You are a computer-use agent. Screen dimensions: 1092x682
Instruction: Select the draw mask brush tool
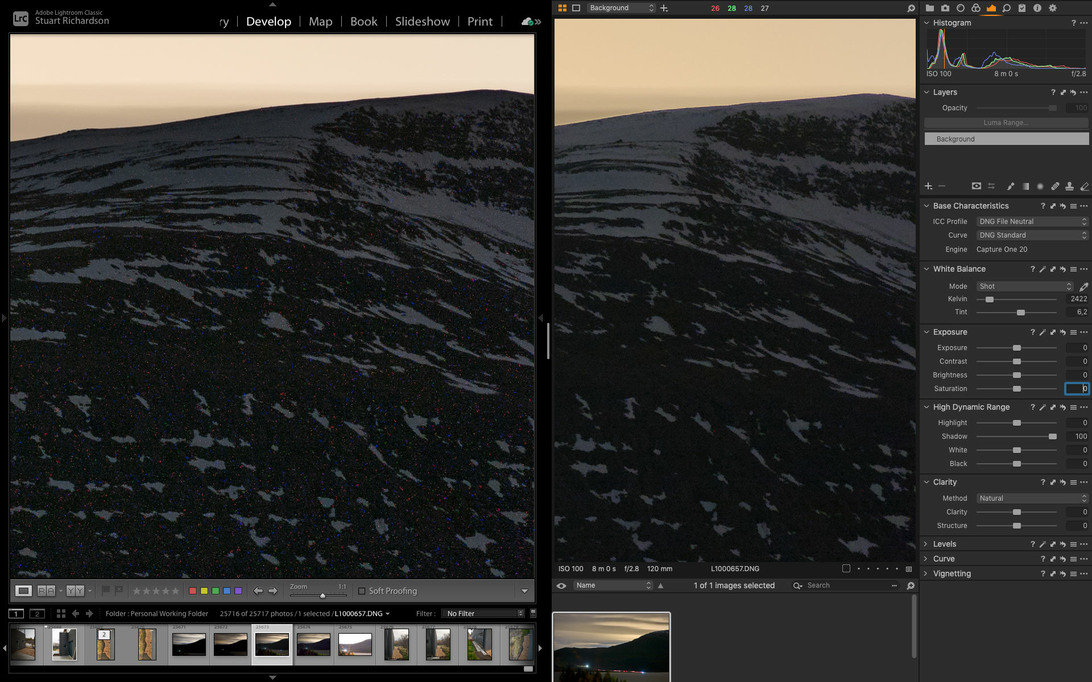click(1010, 186)
